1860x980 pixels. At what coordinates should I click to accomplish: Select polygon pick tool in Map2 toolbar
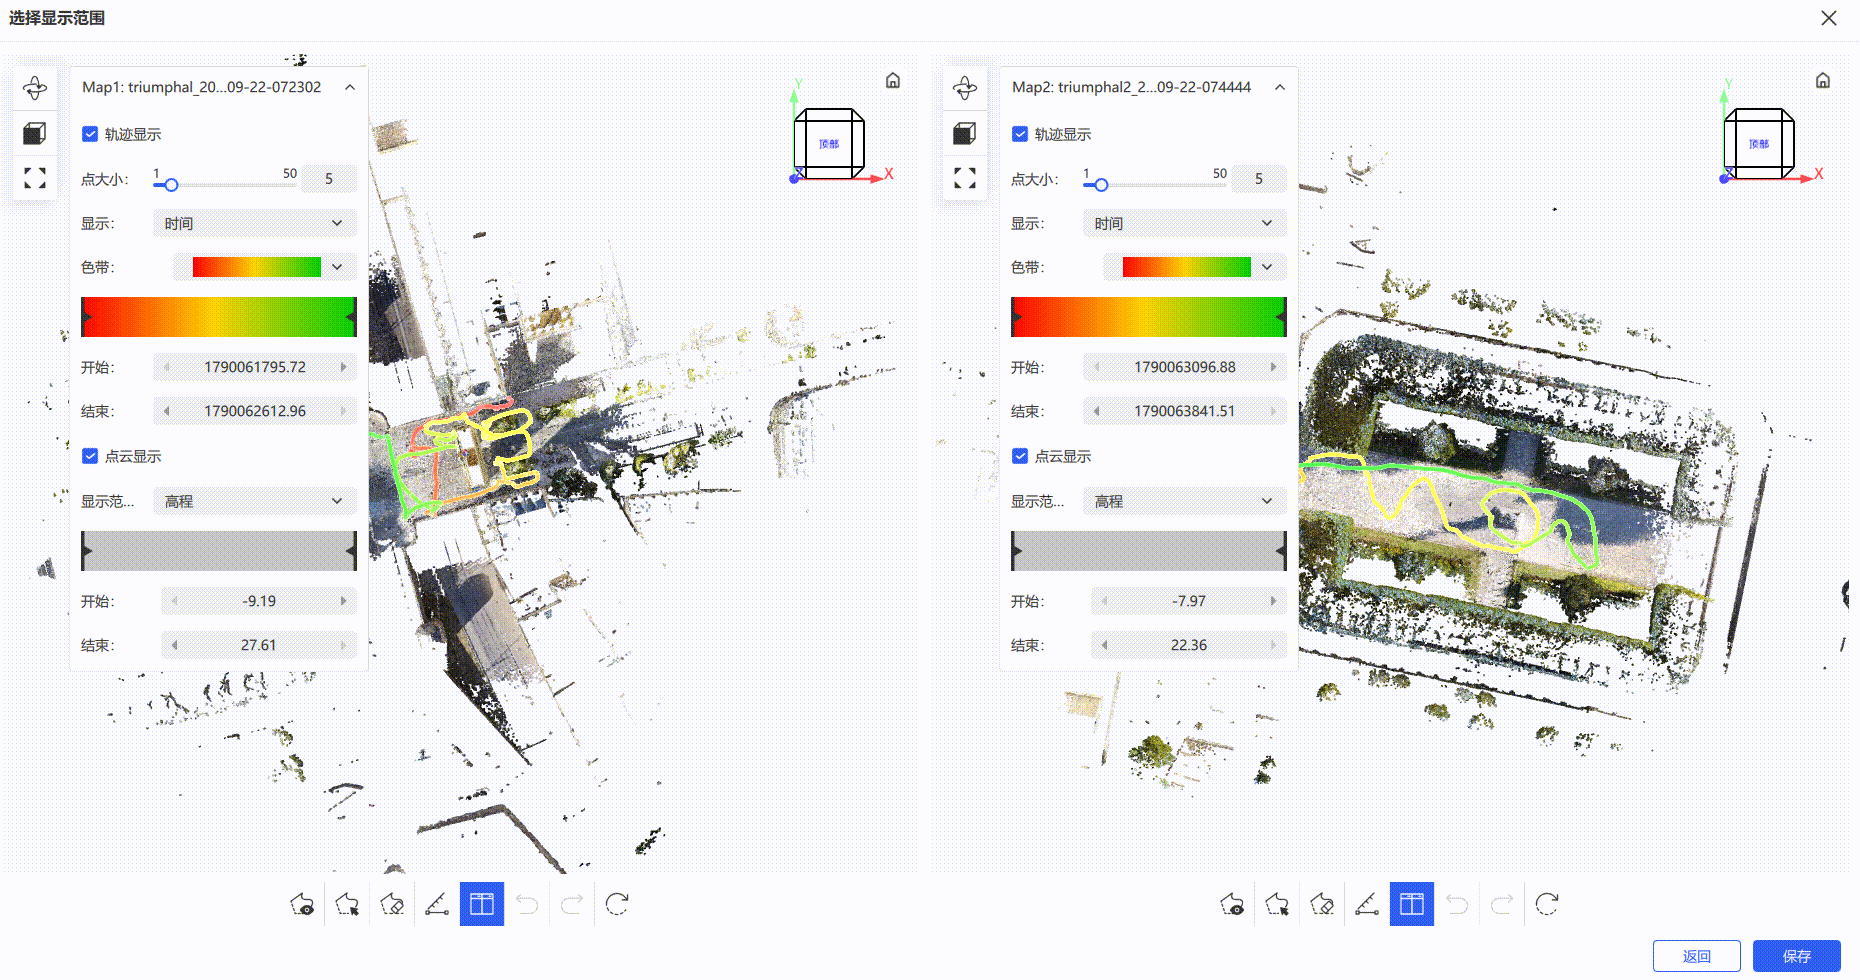coord(1277,904)
